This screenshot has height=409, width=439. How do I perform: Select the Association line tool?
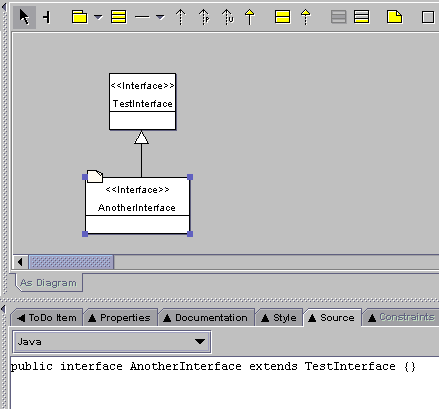(x=142, y=17)
